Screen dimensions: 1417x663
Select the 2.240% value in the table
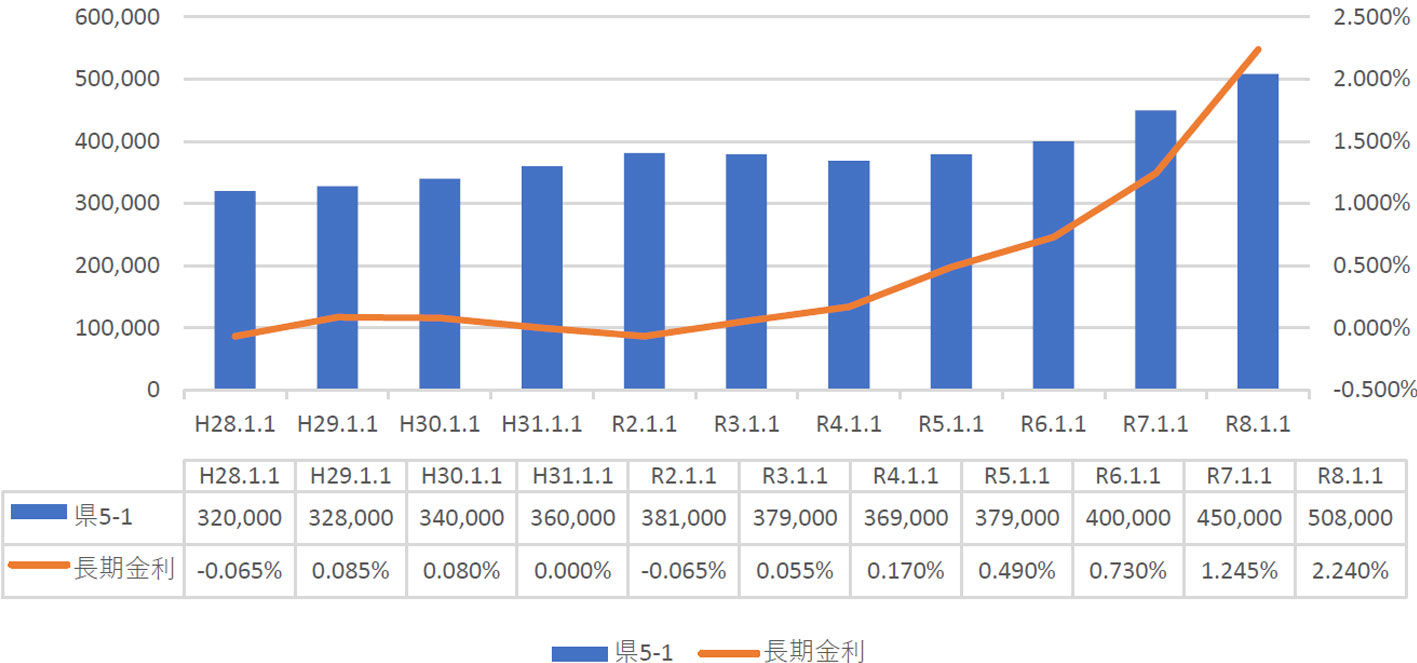1349,570
